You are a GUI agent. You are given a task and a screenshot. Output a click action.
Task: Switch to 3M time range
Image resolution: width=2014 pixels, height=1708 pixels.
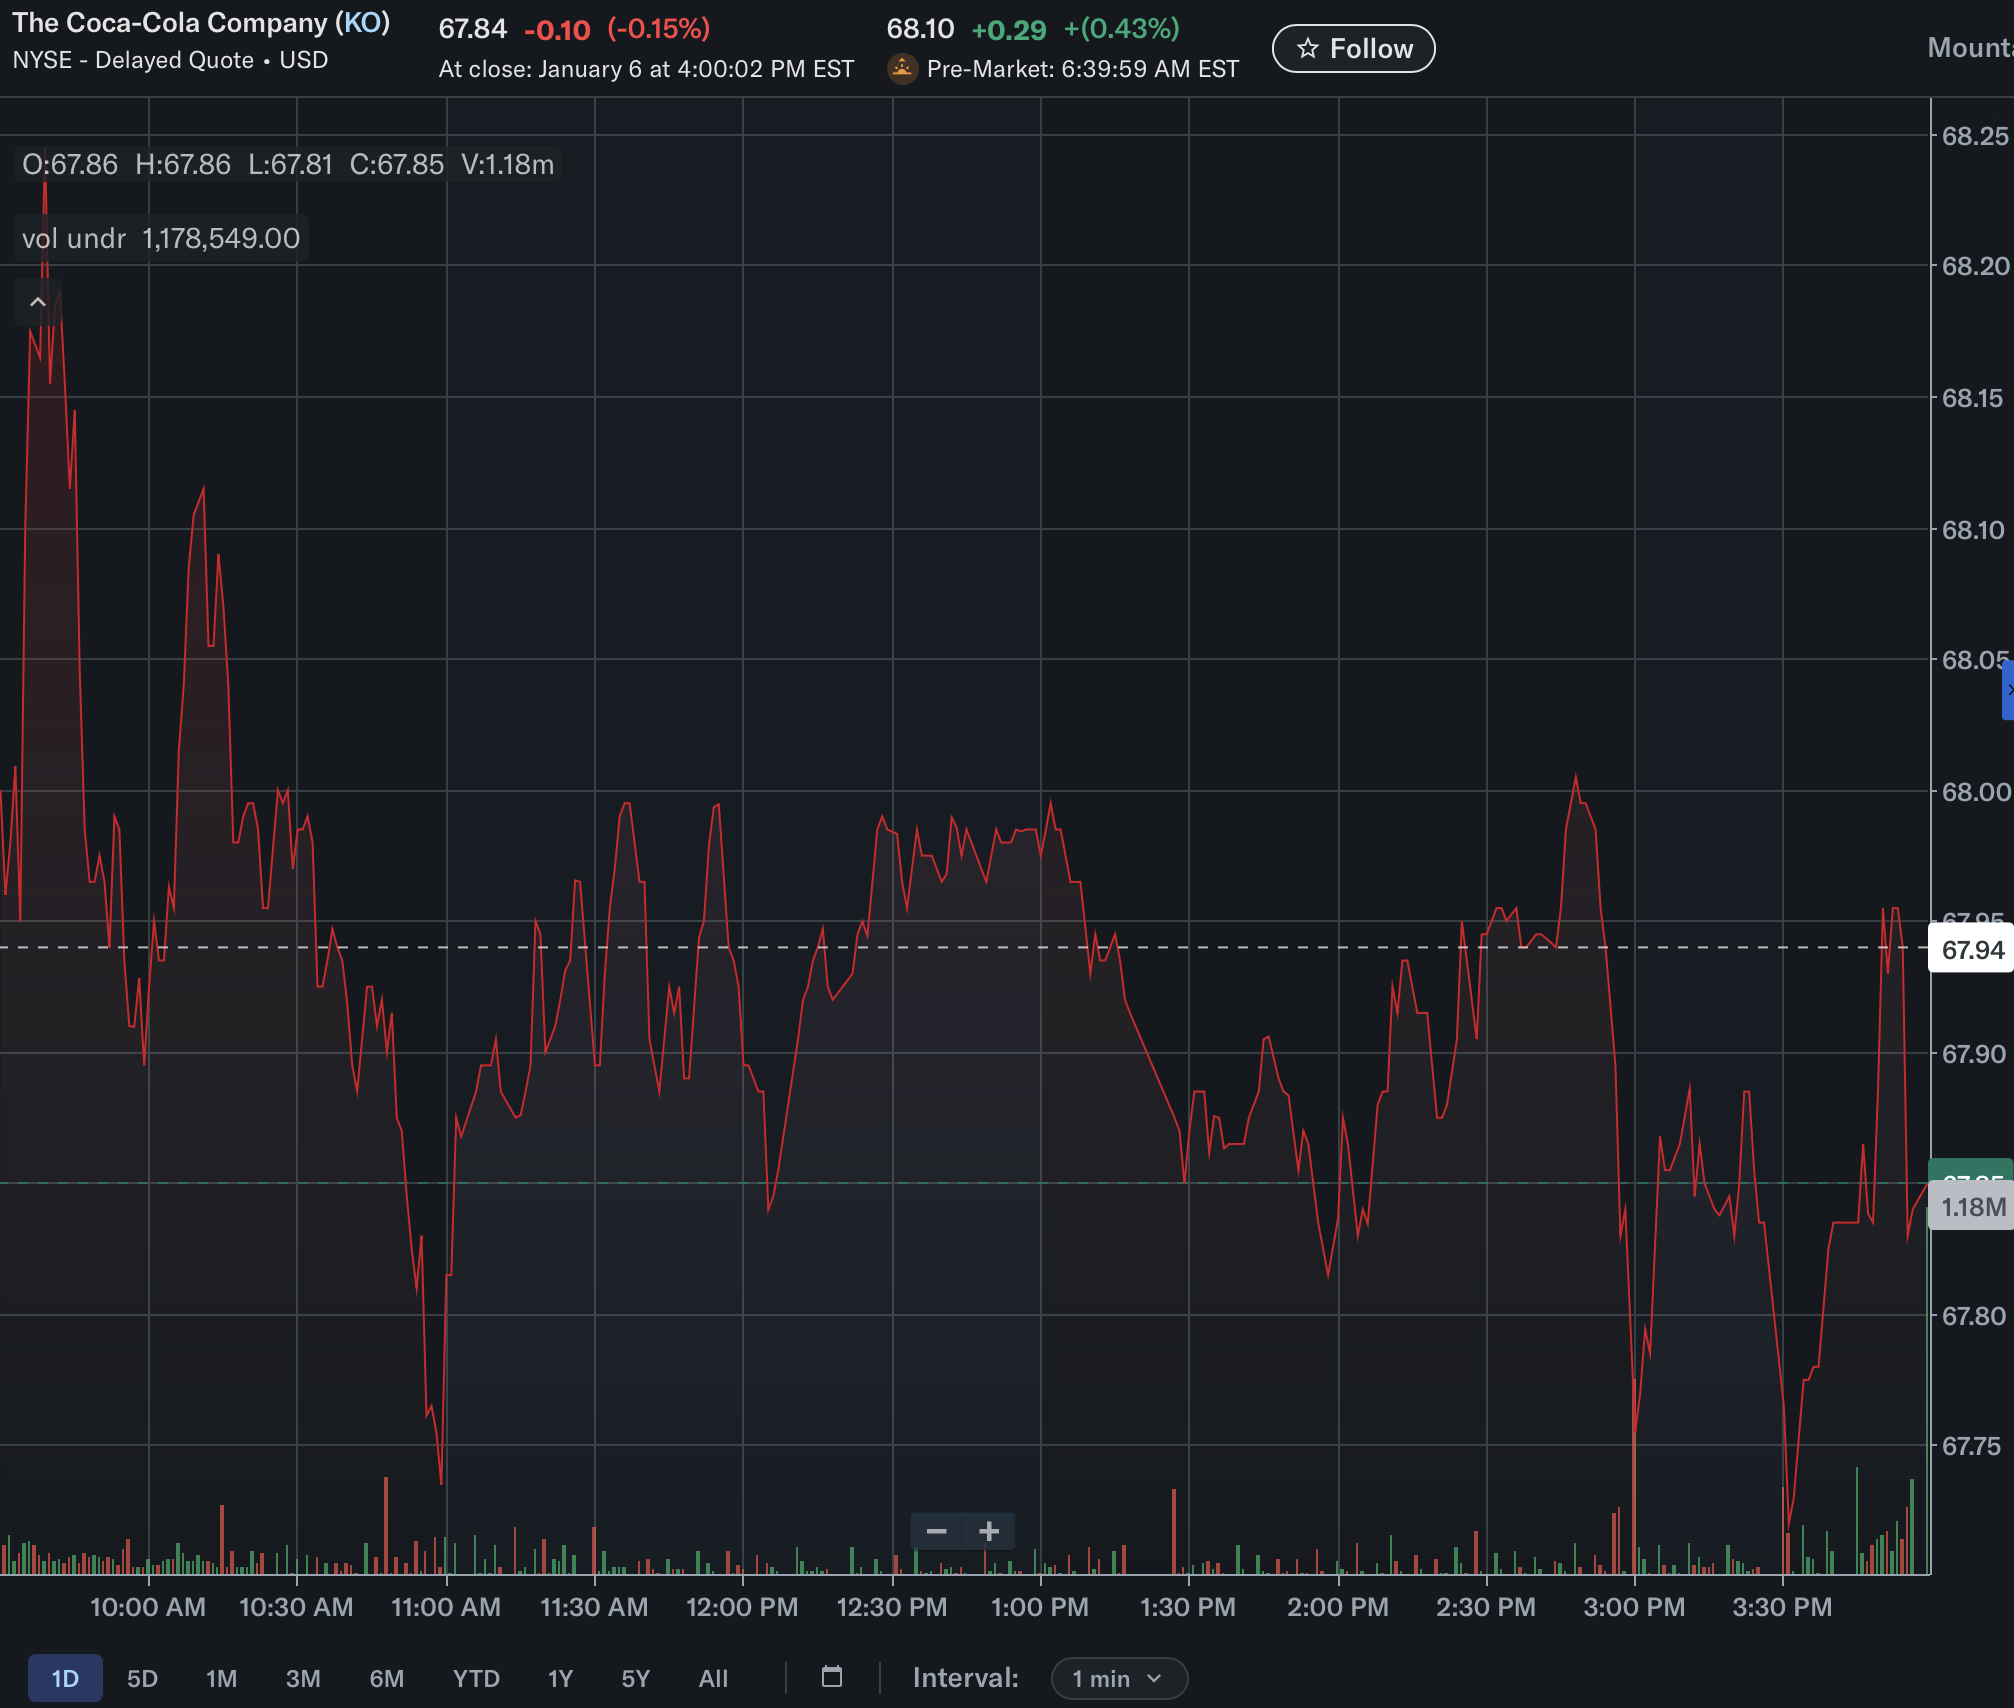(303, 1678)
